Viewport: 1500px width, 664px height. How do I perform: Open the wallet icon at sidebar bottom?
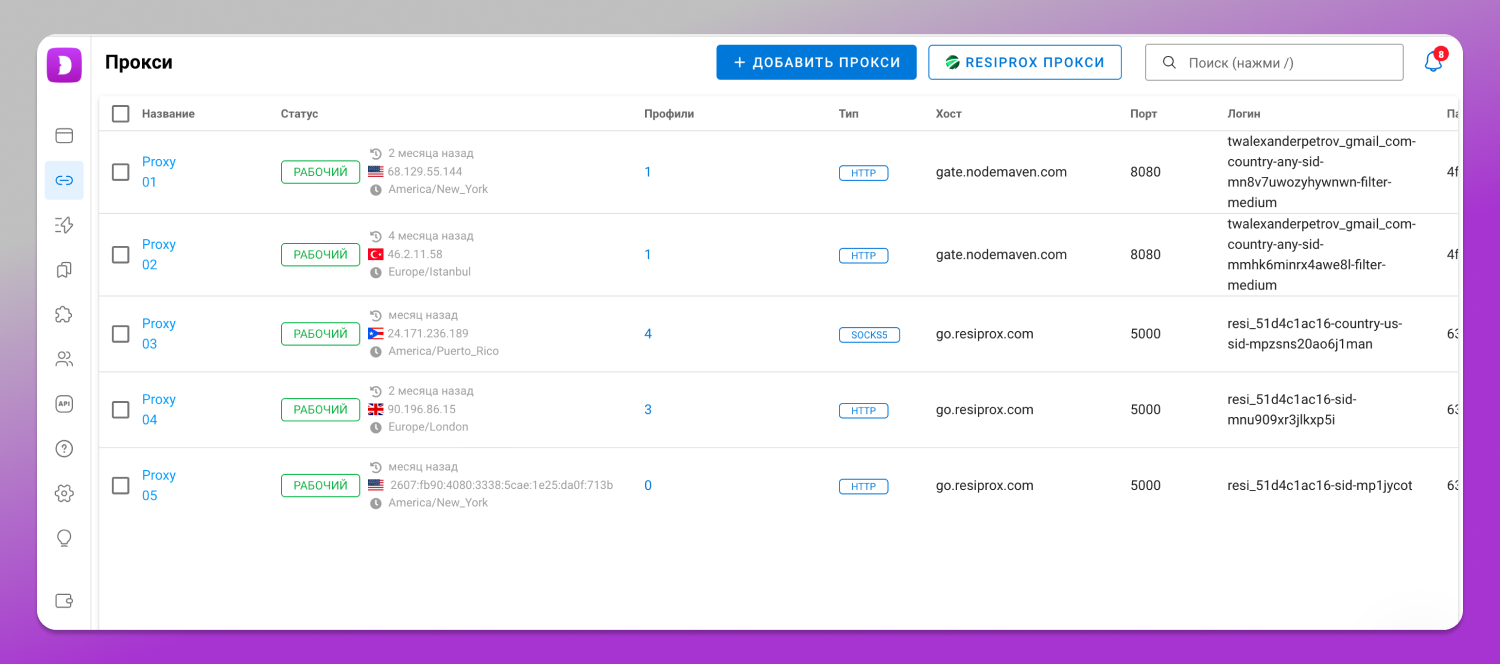click(x=64, y=601)
